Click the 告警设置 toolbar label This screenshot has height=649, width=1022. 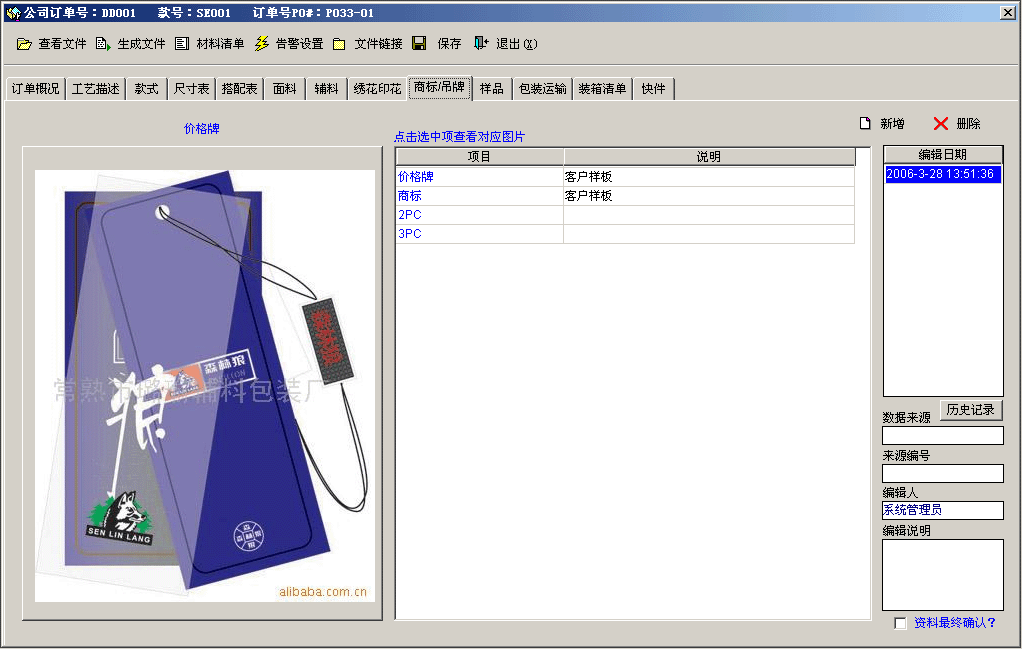tap(299, 44)
